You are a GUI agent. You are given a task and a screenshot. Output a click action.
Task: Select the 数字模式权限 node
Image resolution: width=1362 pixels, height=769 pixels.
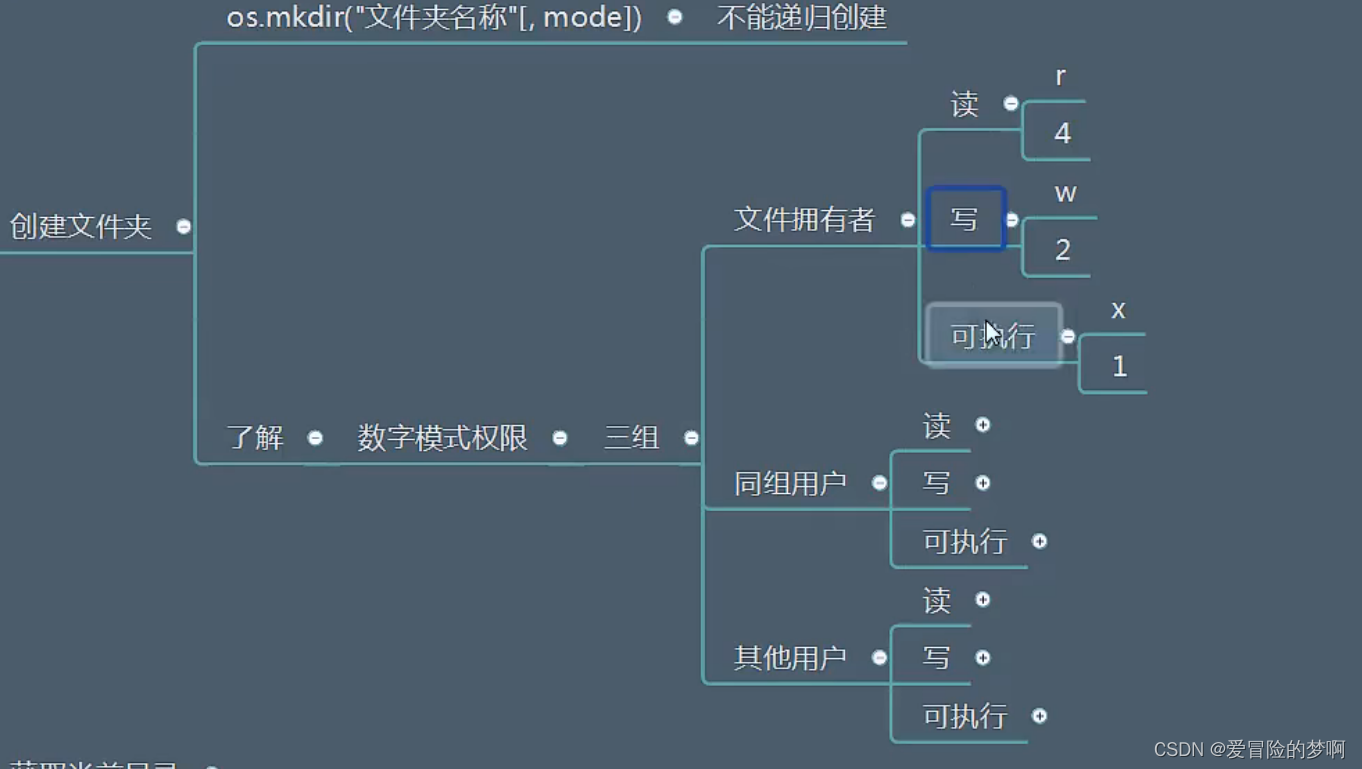tap(443, 438)
